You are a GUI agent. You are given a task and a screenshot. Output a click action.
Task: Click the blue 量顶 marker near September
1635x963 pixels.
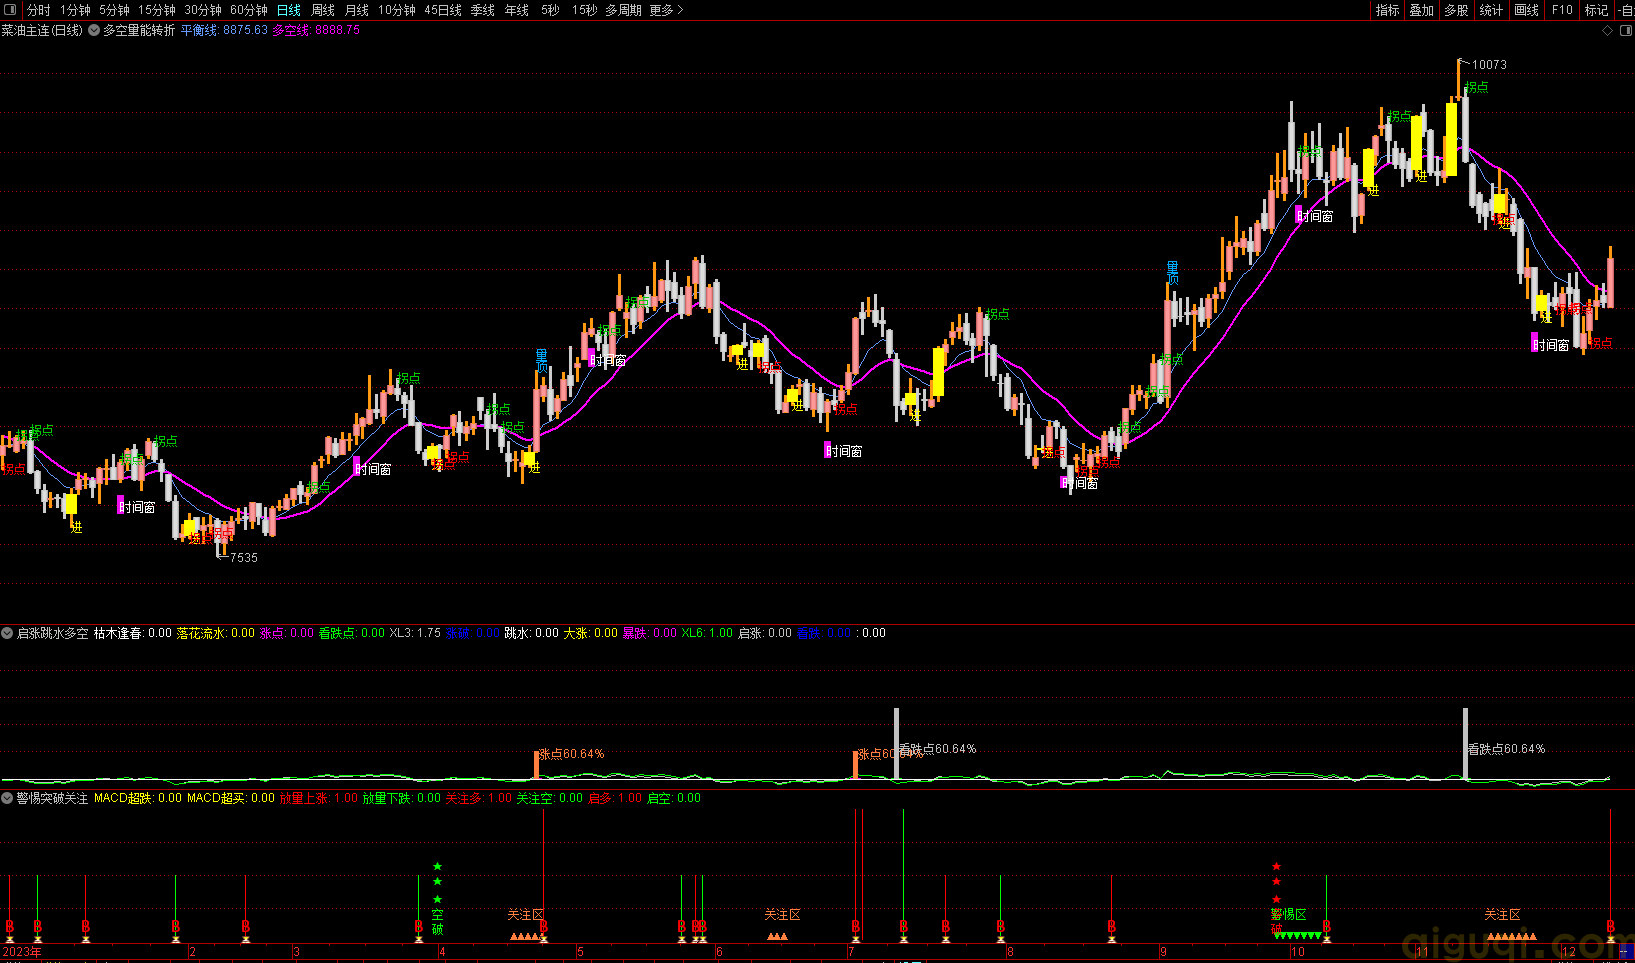(1172, 273)
